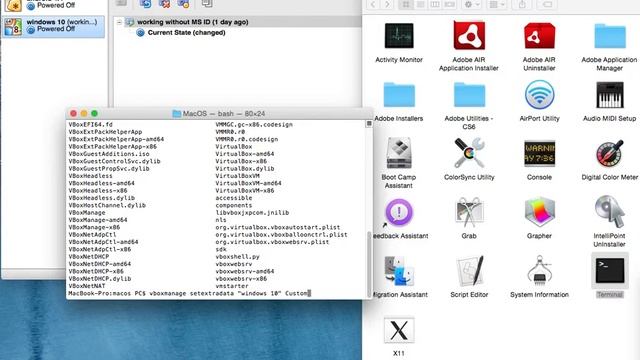Click 'VBoxNetDHCP.dylib' in Terminal
Screen dimensions: 640x360
tap(100, 279)
